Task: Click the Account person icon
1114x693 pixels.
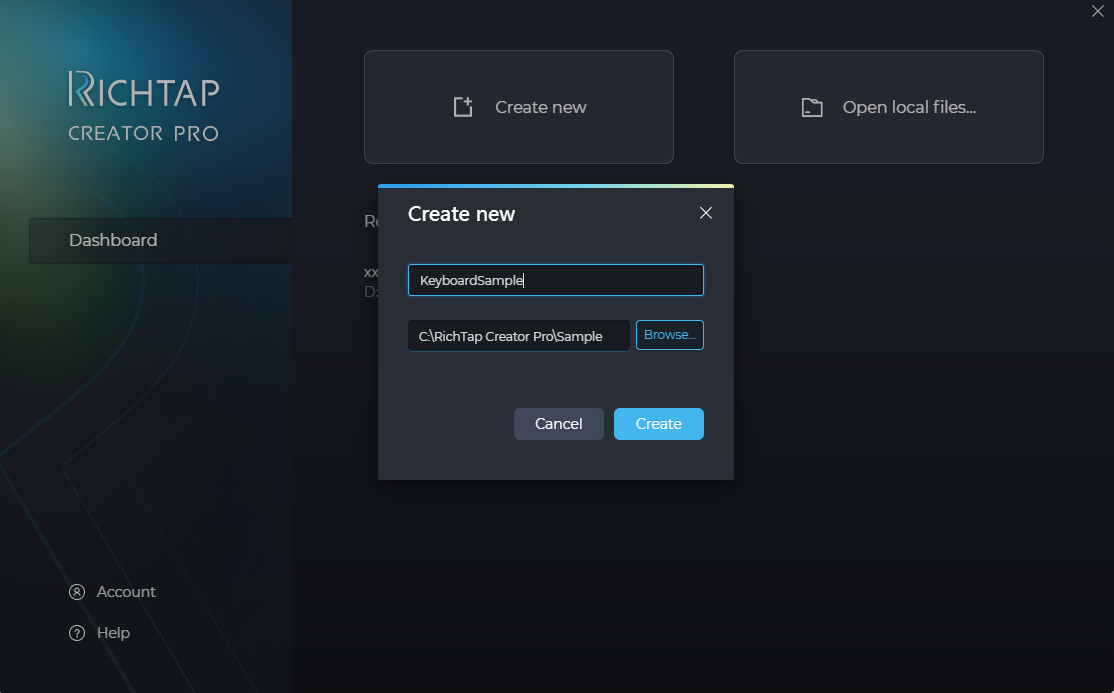Action: pos(77,592)
